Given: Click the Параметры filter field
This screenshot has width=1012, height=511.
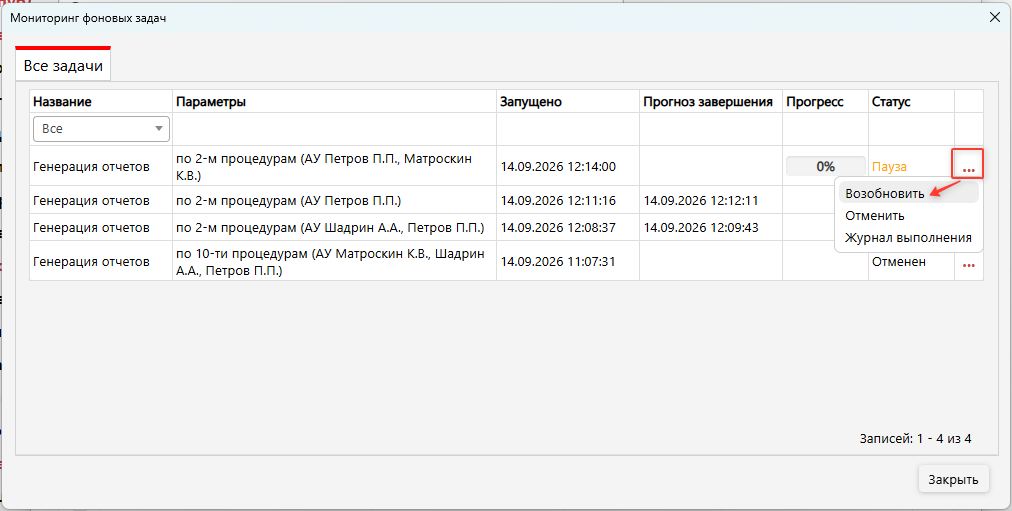Looking at the screenshot, I should point(334,129).
